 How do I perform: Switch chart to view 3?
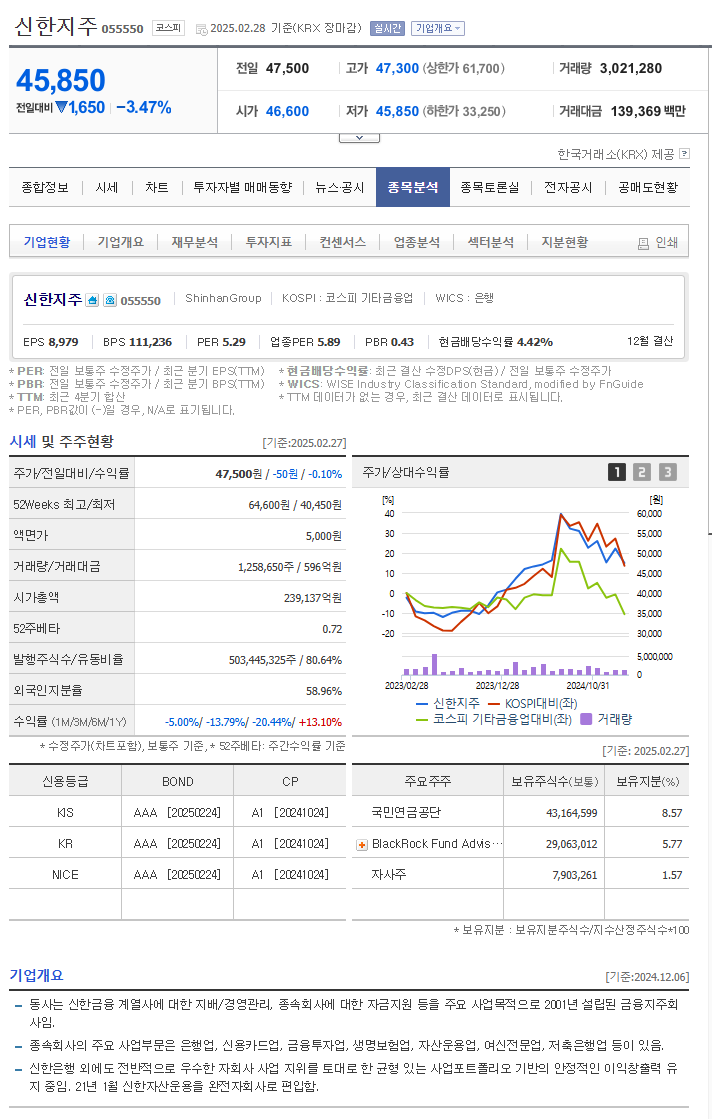[x=667, y=472]
